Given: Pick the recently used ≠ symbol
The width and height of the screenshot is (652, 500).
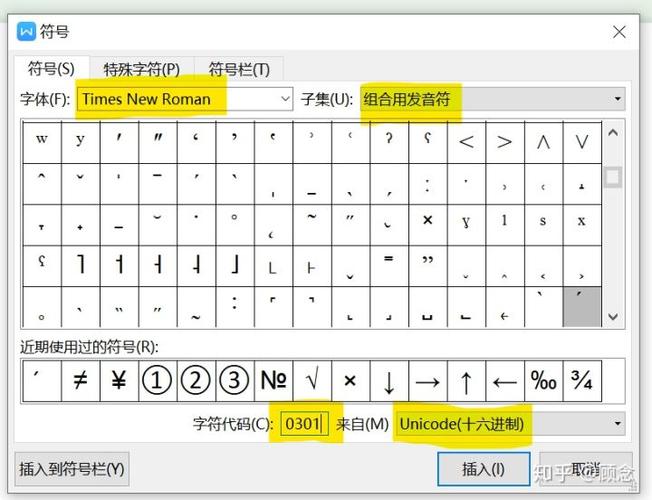Looking at the screenshot, I should pyautogui.click(x=80, y=381).
